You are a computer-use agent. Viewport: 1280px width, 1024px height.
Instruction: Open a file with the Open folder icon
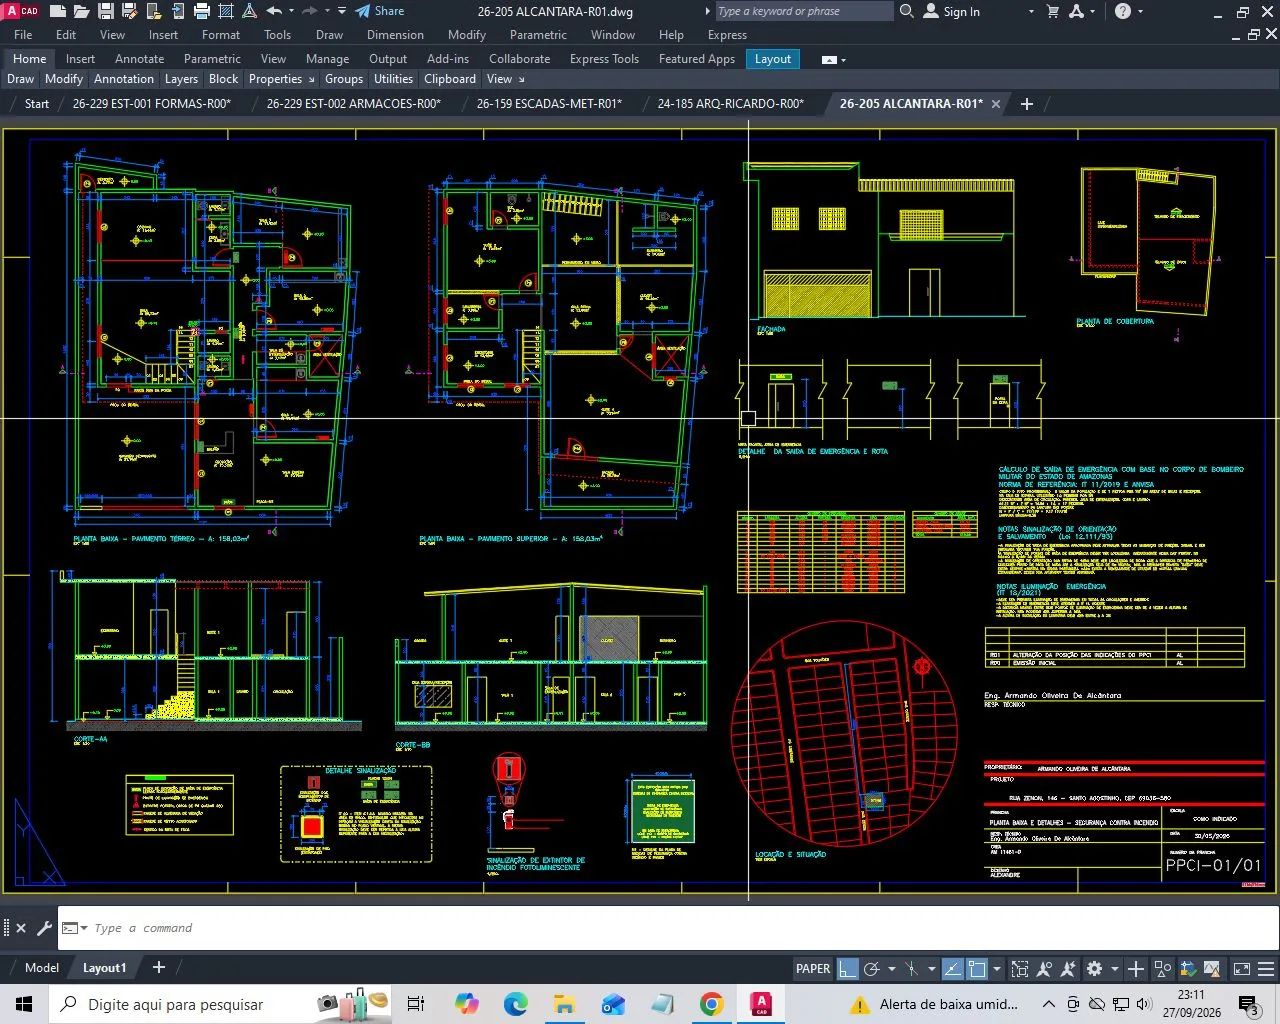coord(81,12)
